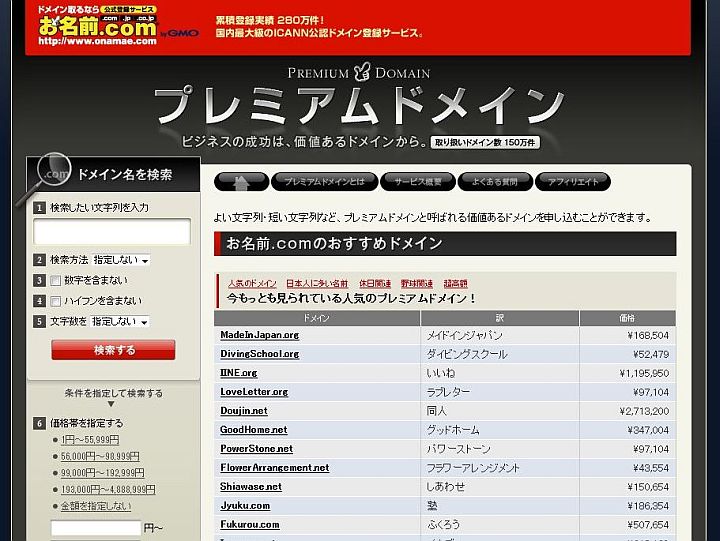Click the price ¥2,713,200
This screenshot has width=720, height=541.
(x=644, y=411)
